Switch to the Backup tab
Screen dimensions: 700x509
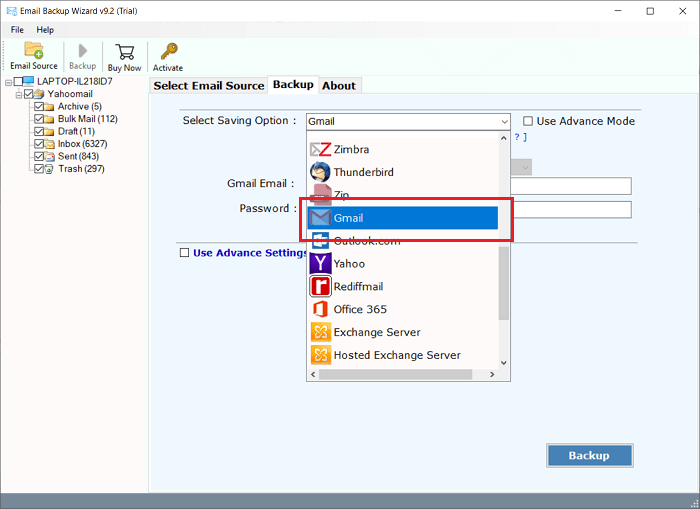(x=293, y=84)
